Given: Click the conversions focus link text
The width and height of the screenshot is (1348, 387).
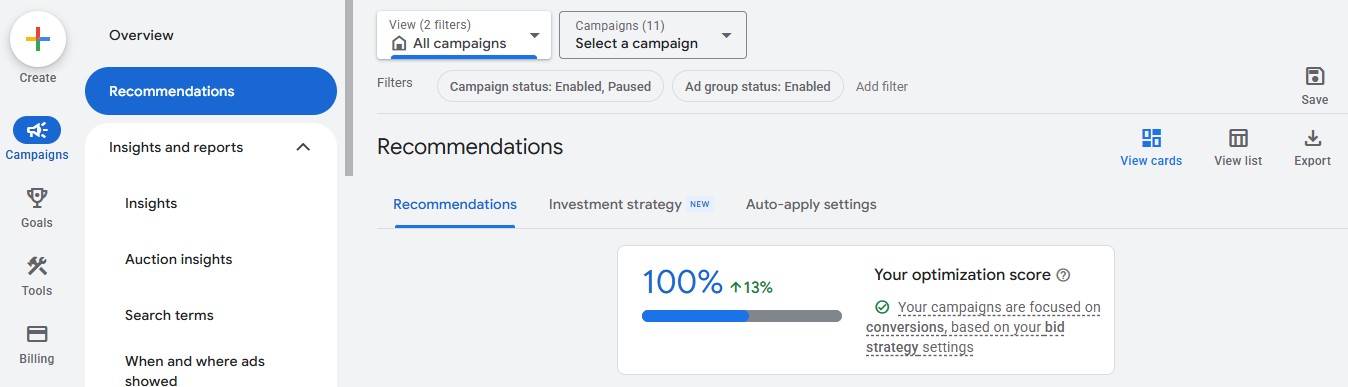Looking at the screenshot, I should click(x=983, y=327).
